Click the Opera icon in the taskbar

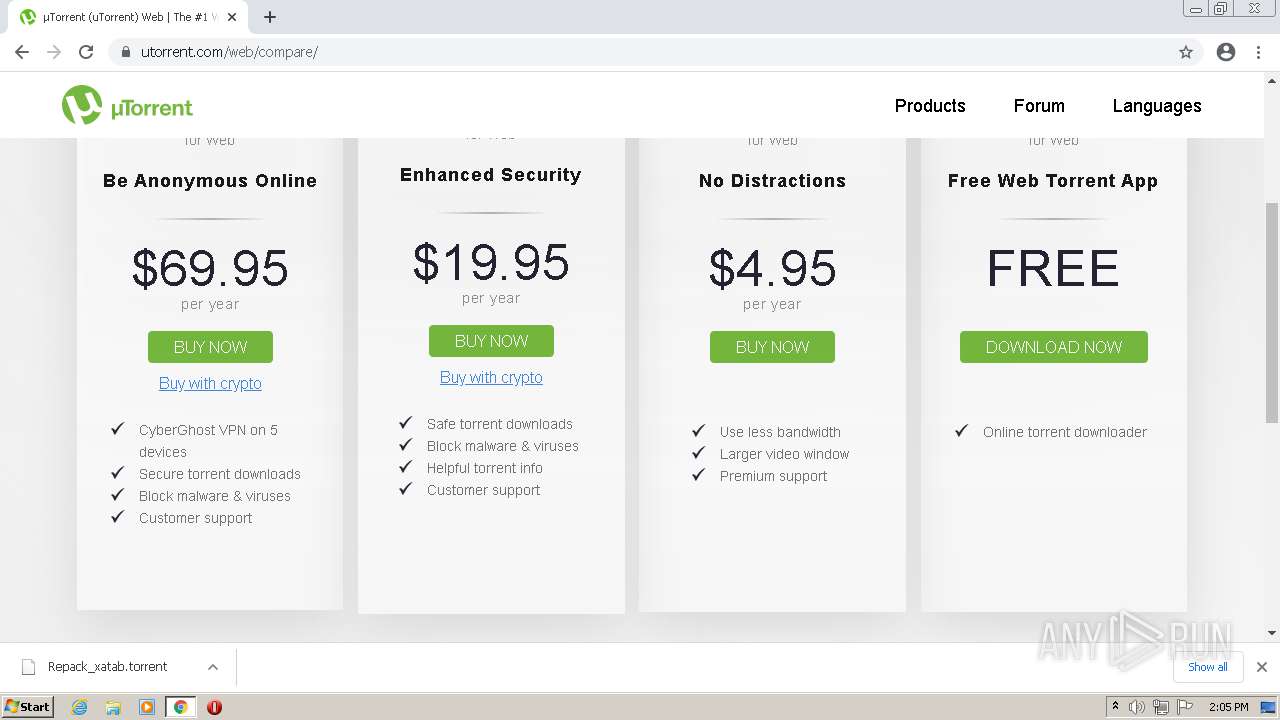[214, 707]
